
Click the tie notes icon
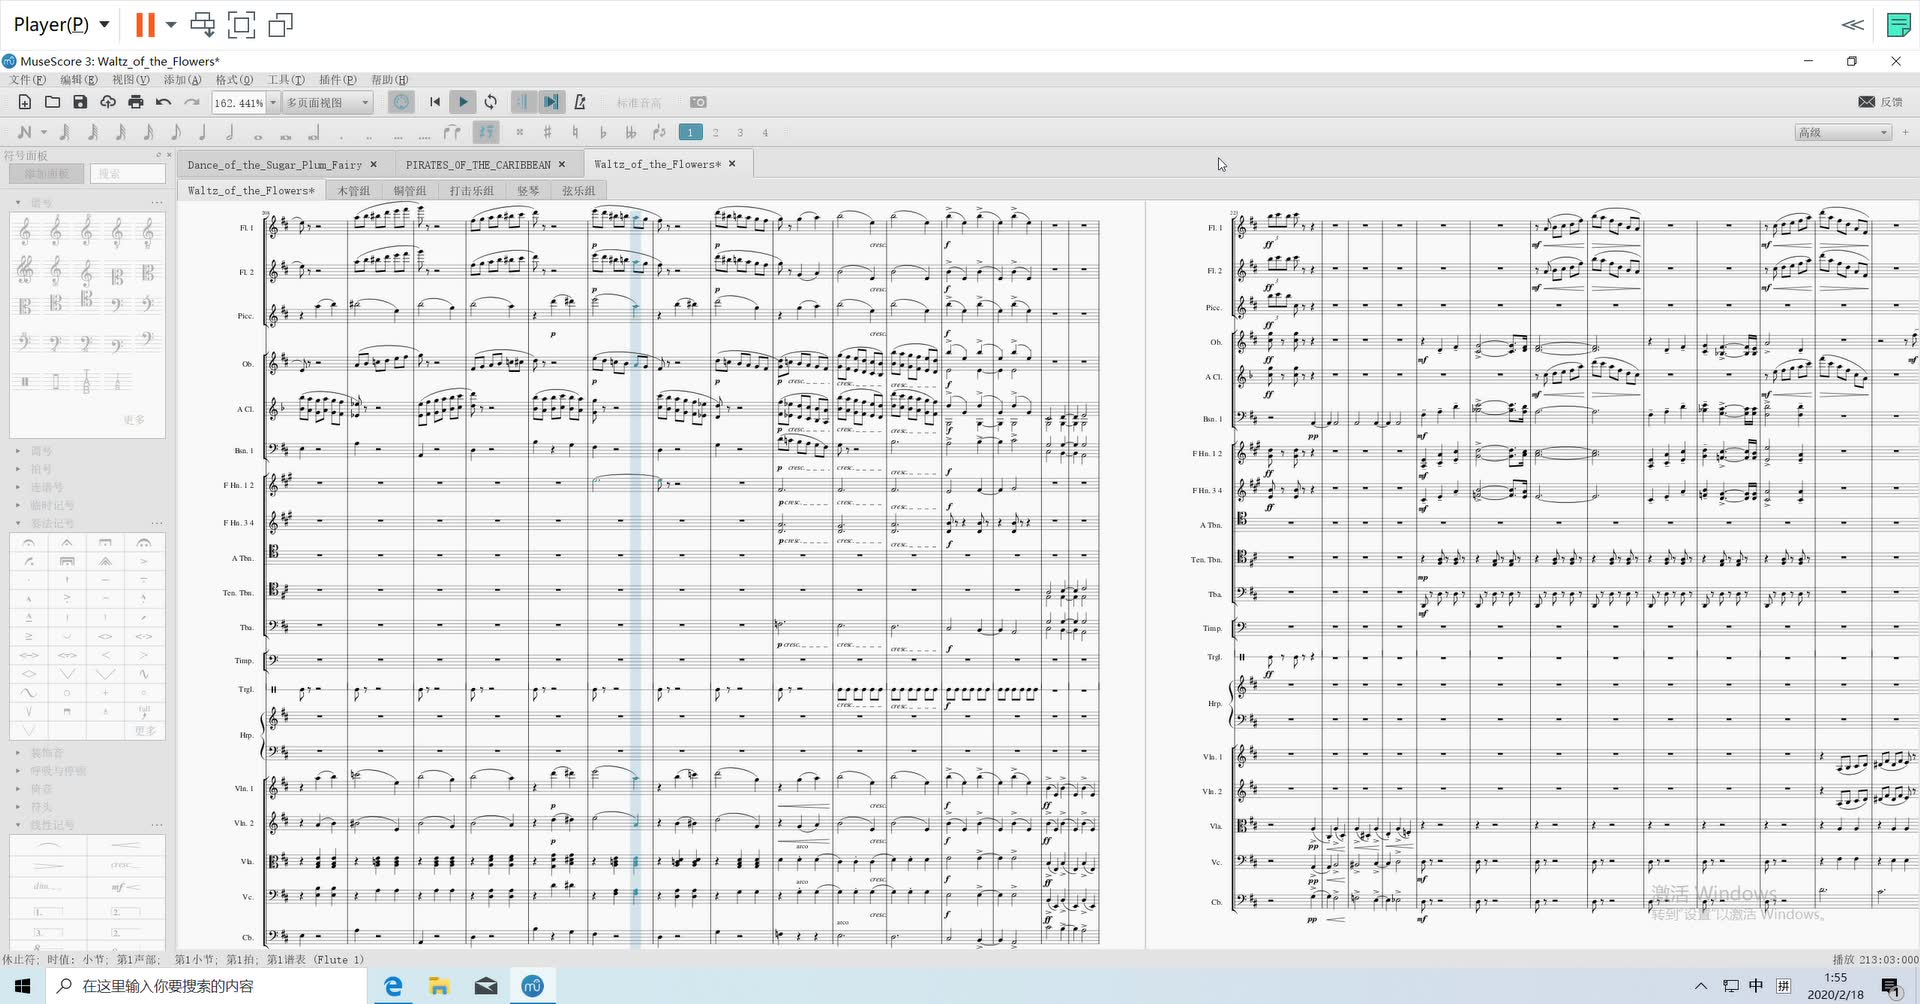click(452, 132)
